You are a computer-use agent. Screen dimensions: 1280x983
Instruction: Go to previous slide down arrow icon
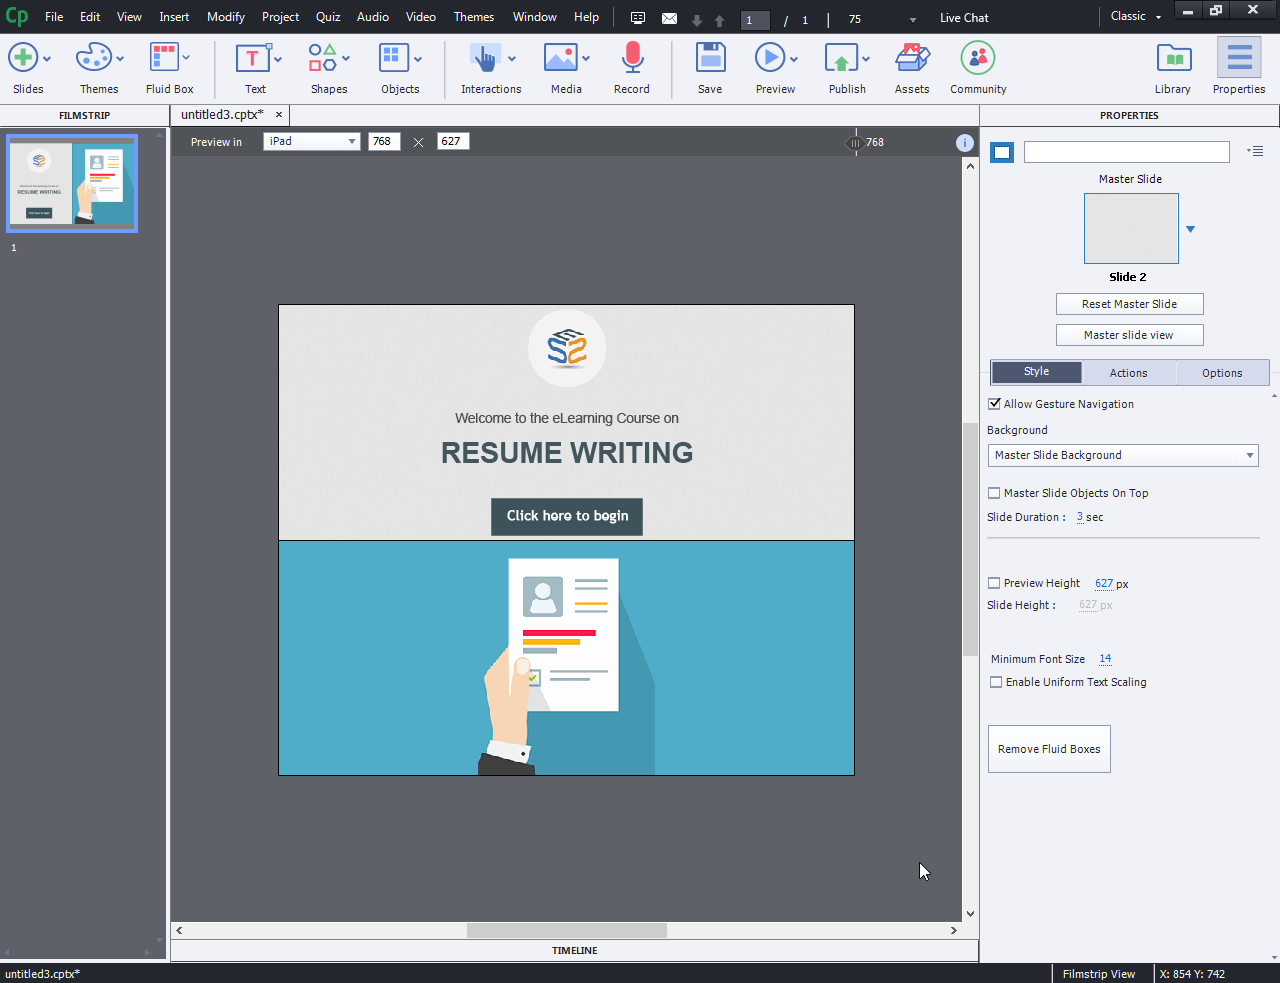[697, 20]
